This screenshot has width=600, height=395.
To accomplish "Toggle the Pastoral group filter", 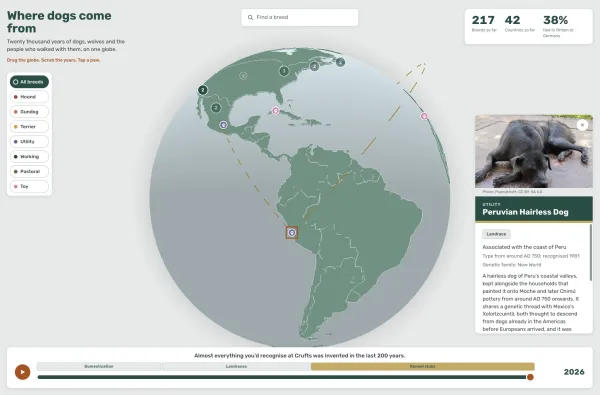I will pyautogui.click(x=29, y=171).
